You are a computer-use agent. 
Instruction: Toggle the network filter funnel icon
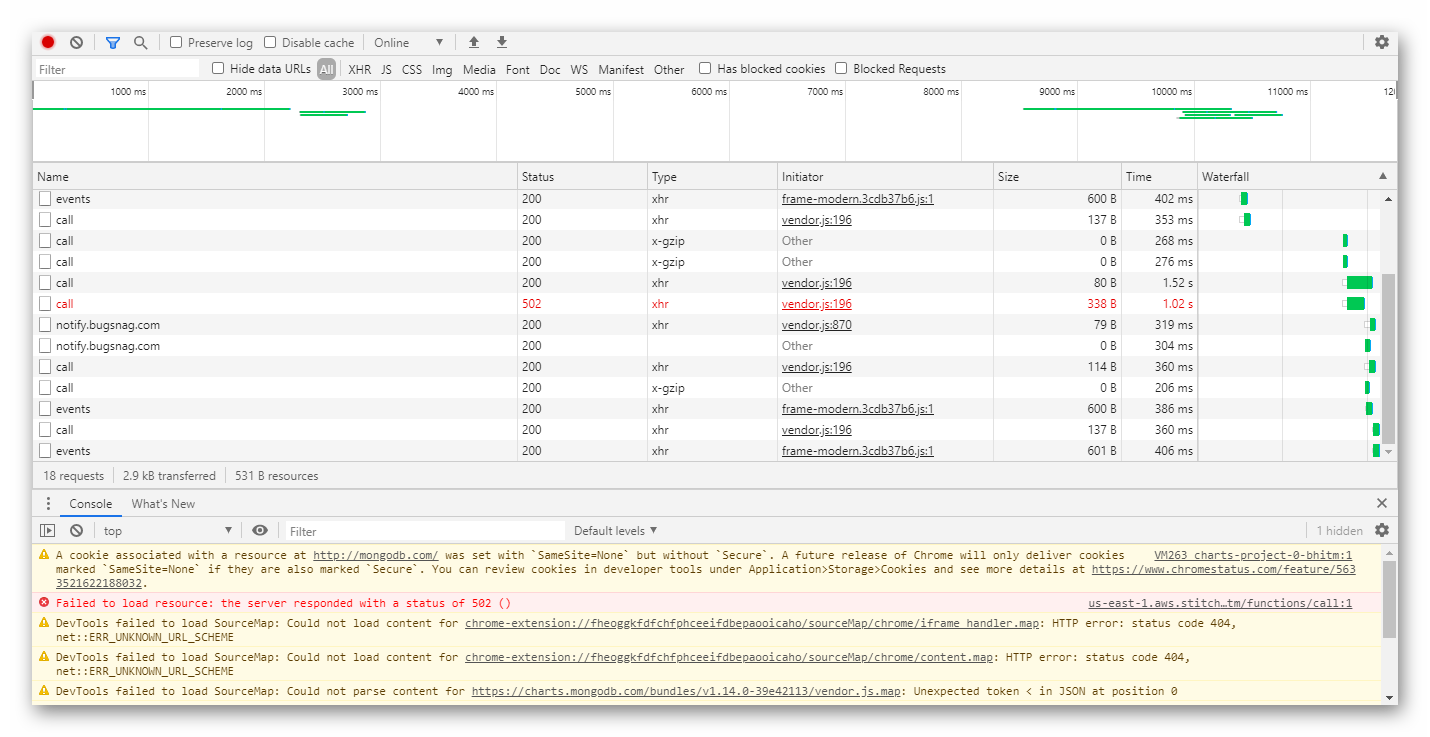tap(113, 43)
